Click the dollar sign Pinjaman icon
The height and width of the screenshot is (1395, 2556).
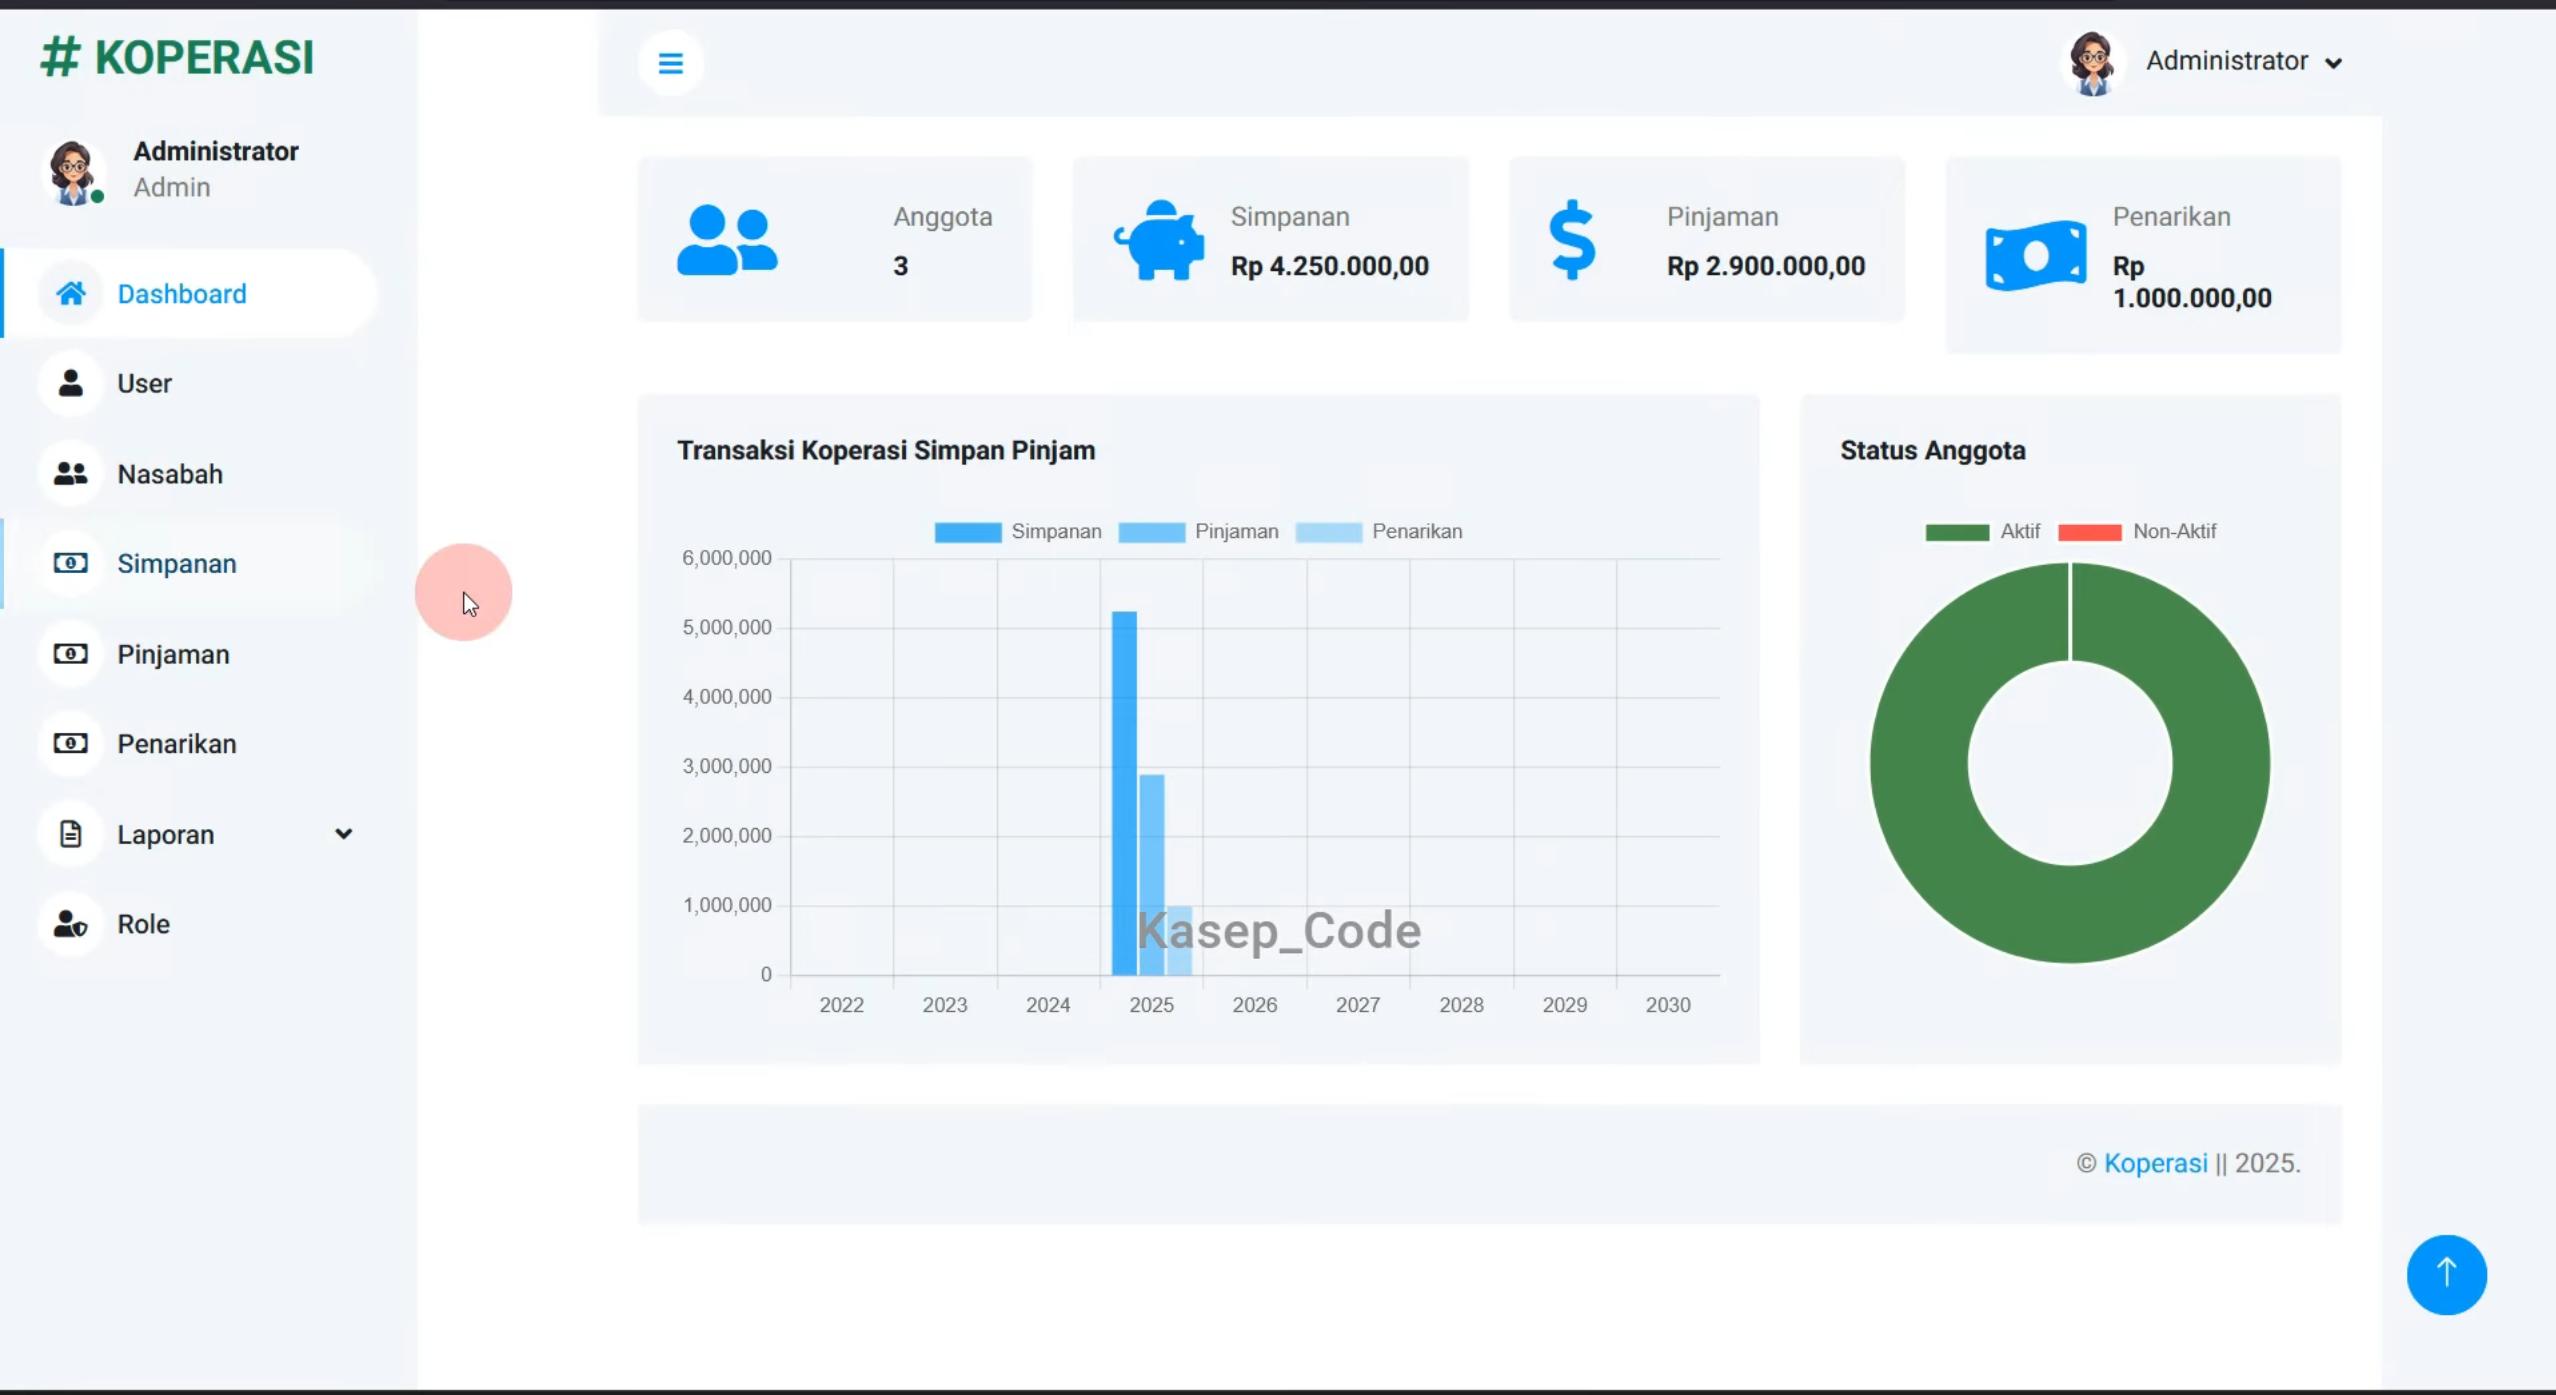1572,240
